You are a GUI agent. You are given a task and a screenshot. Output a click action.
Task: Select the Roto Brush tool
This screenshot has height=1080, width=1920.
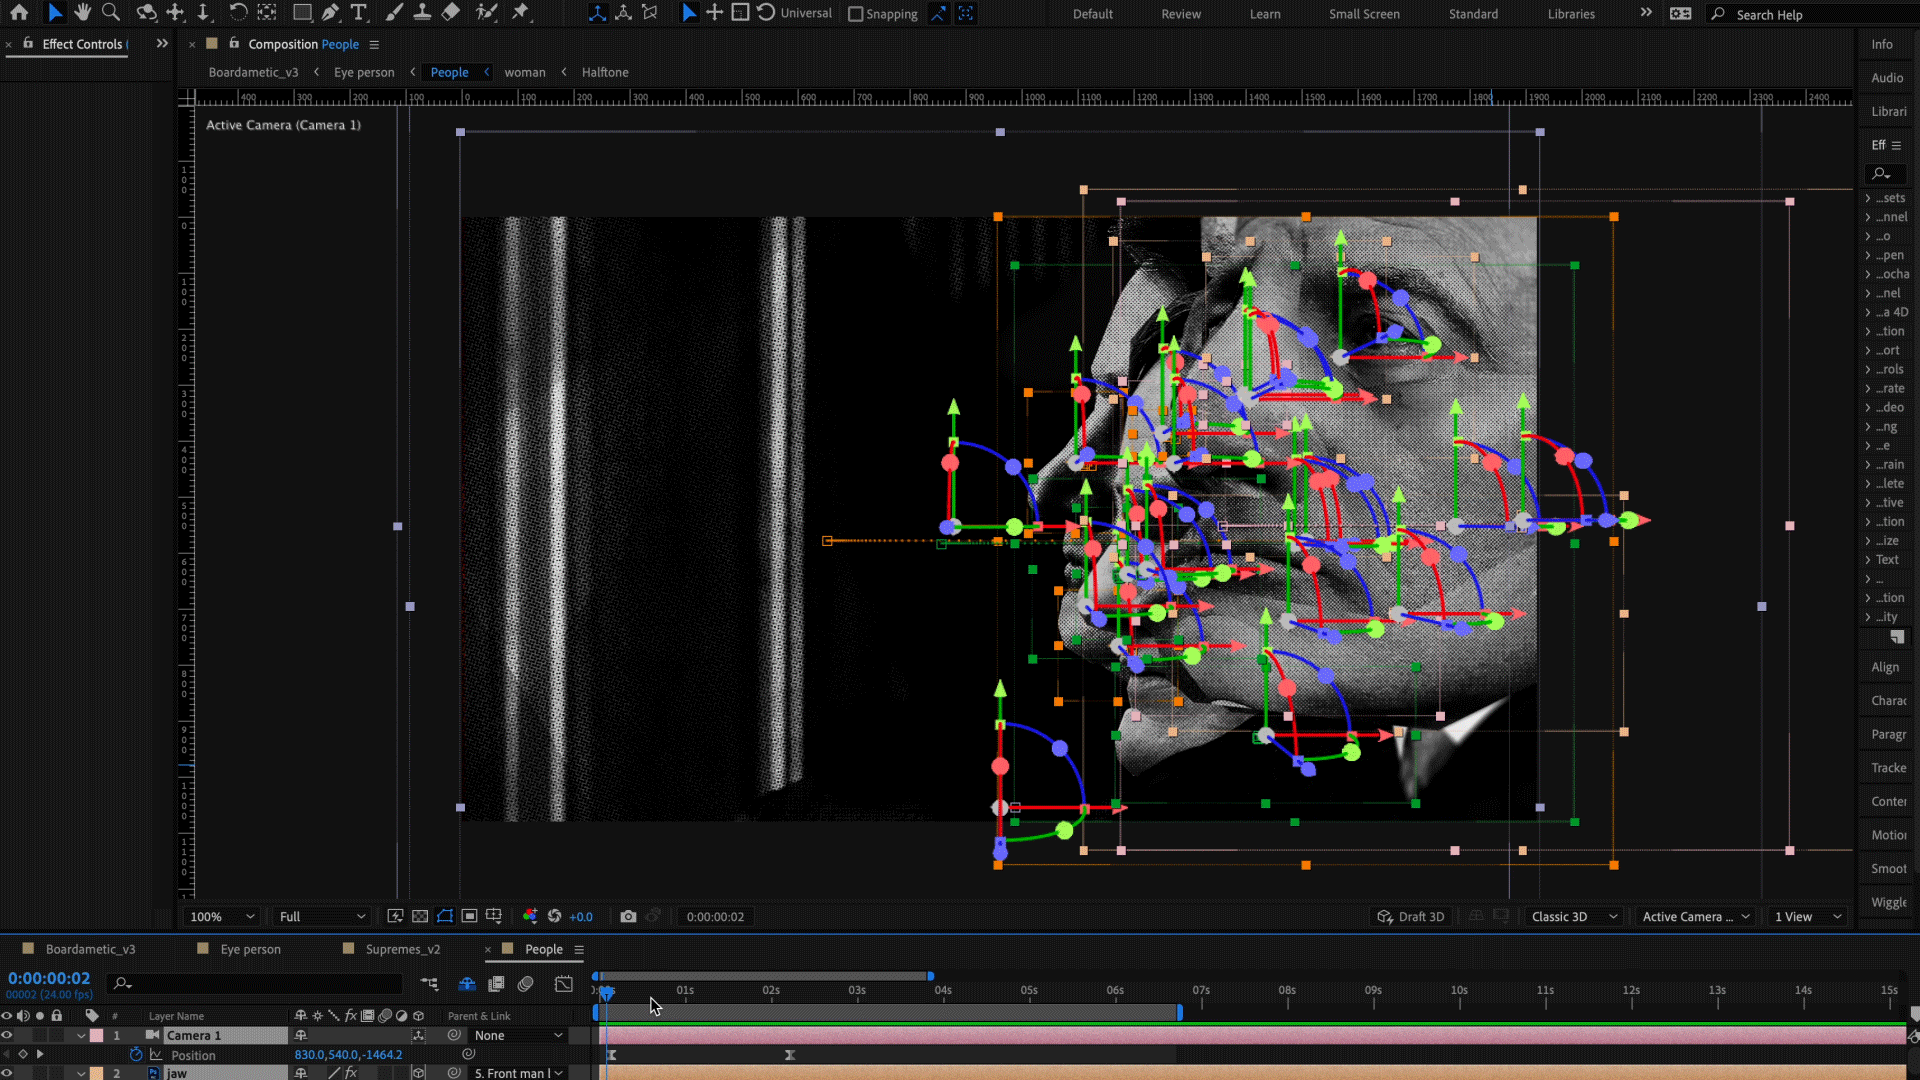pyautogui.click(x=487, y=13)
